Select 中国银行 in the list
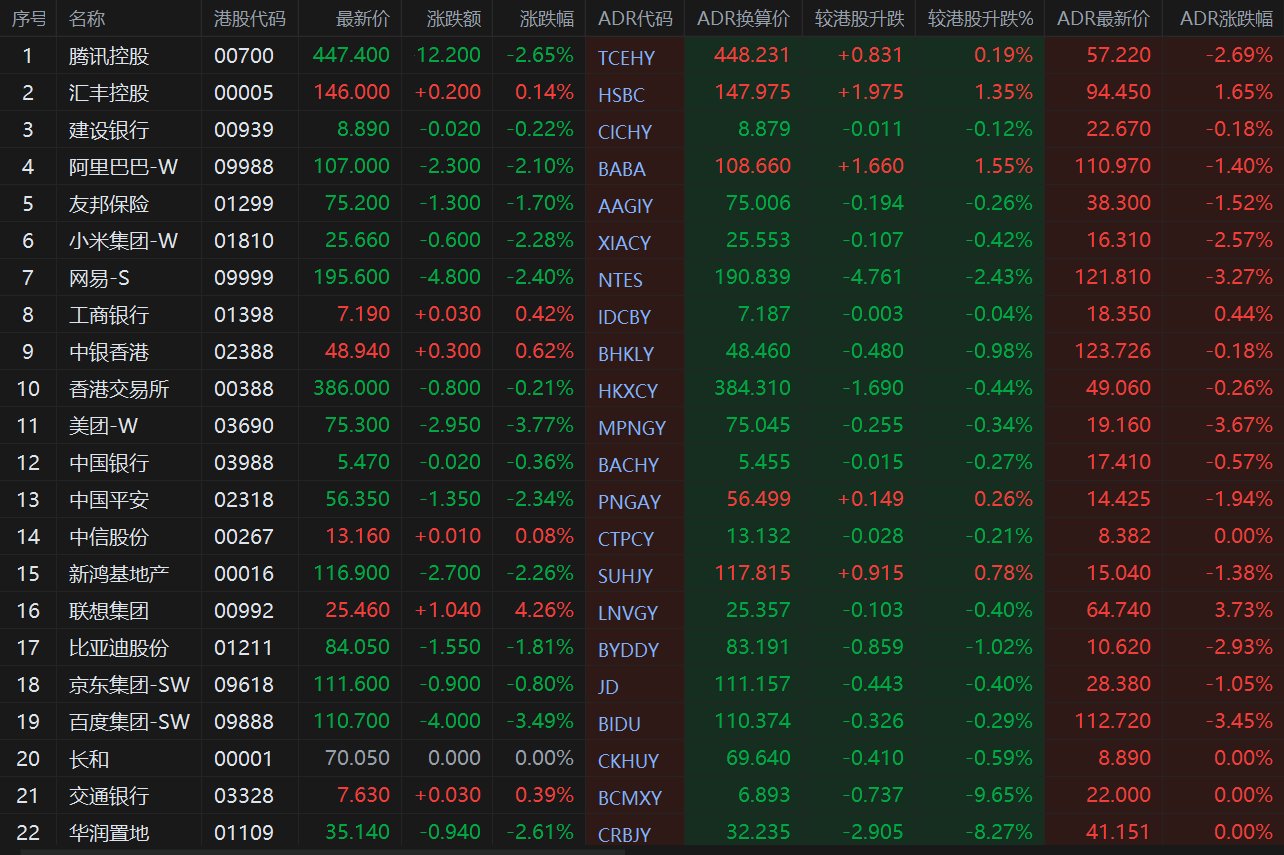 tap(109, 463)
